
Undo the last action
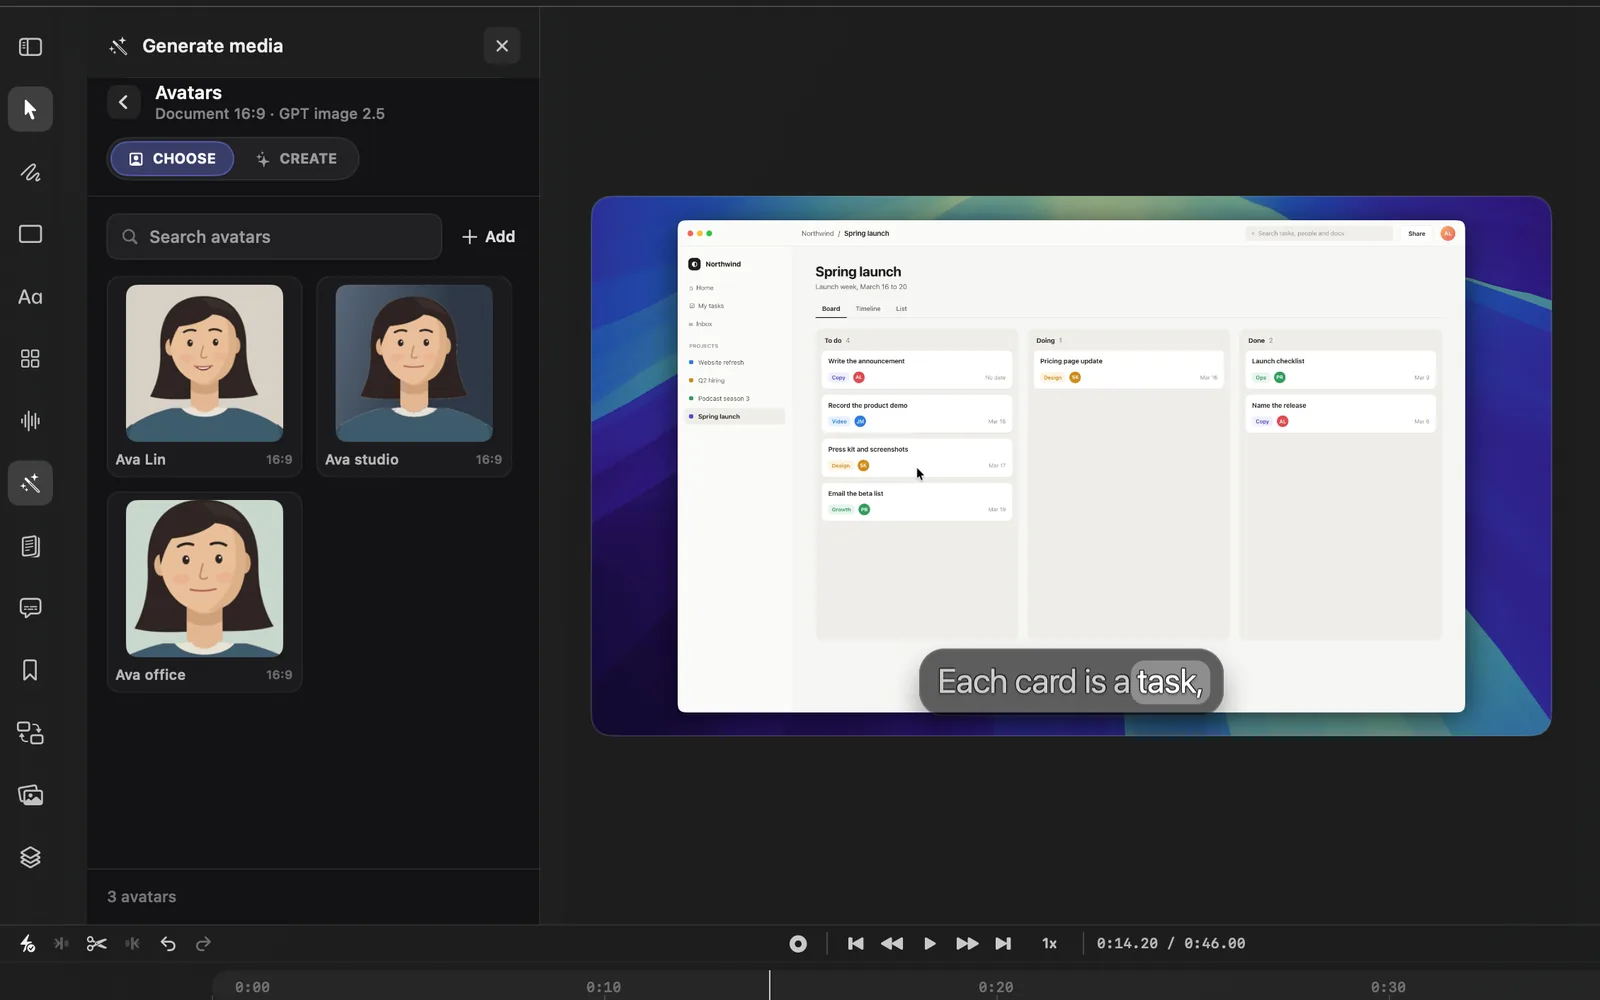(168, 943)
